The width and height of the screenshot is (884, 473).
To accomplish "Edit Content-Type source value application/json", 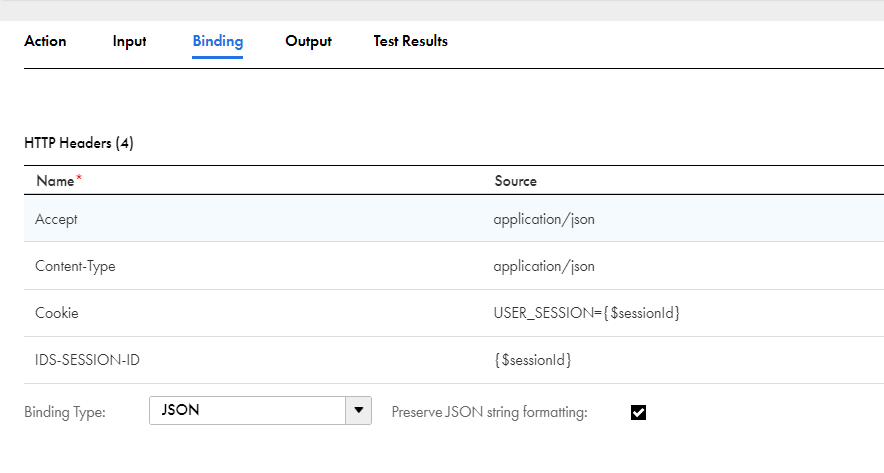I will tap(544, 266).
